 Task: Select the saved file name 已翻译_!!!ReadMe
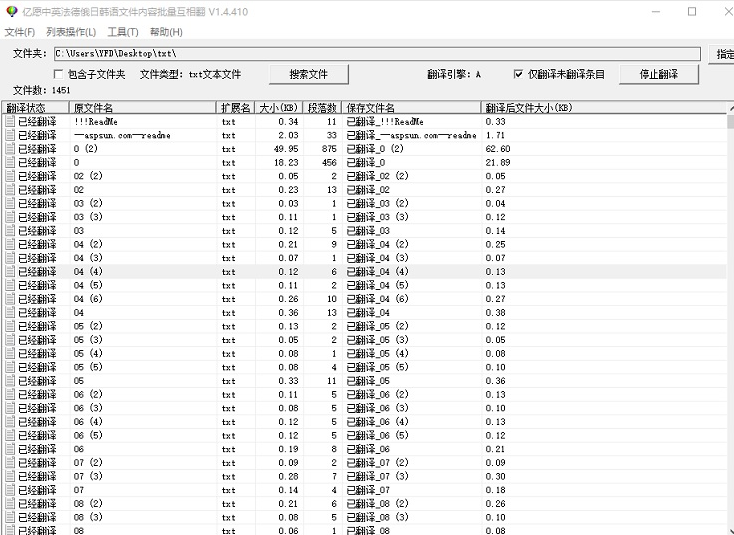[385, 122]
